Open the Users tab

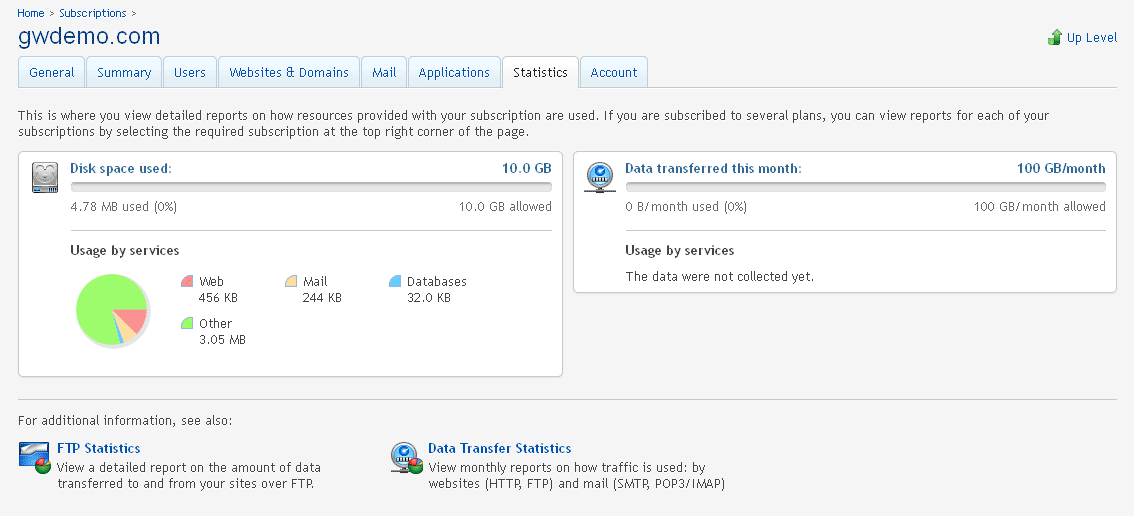(x=190, y=73)
